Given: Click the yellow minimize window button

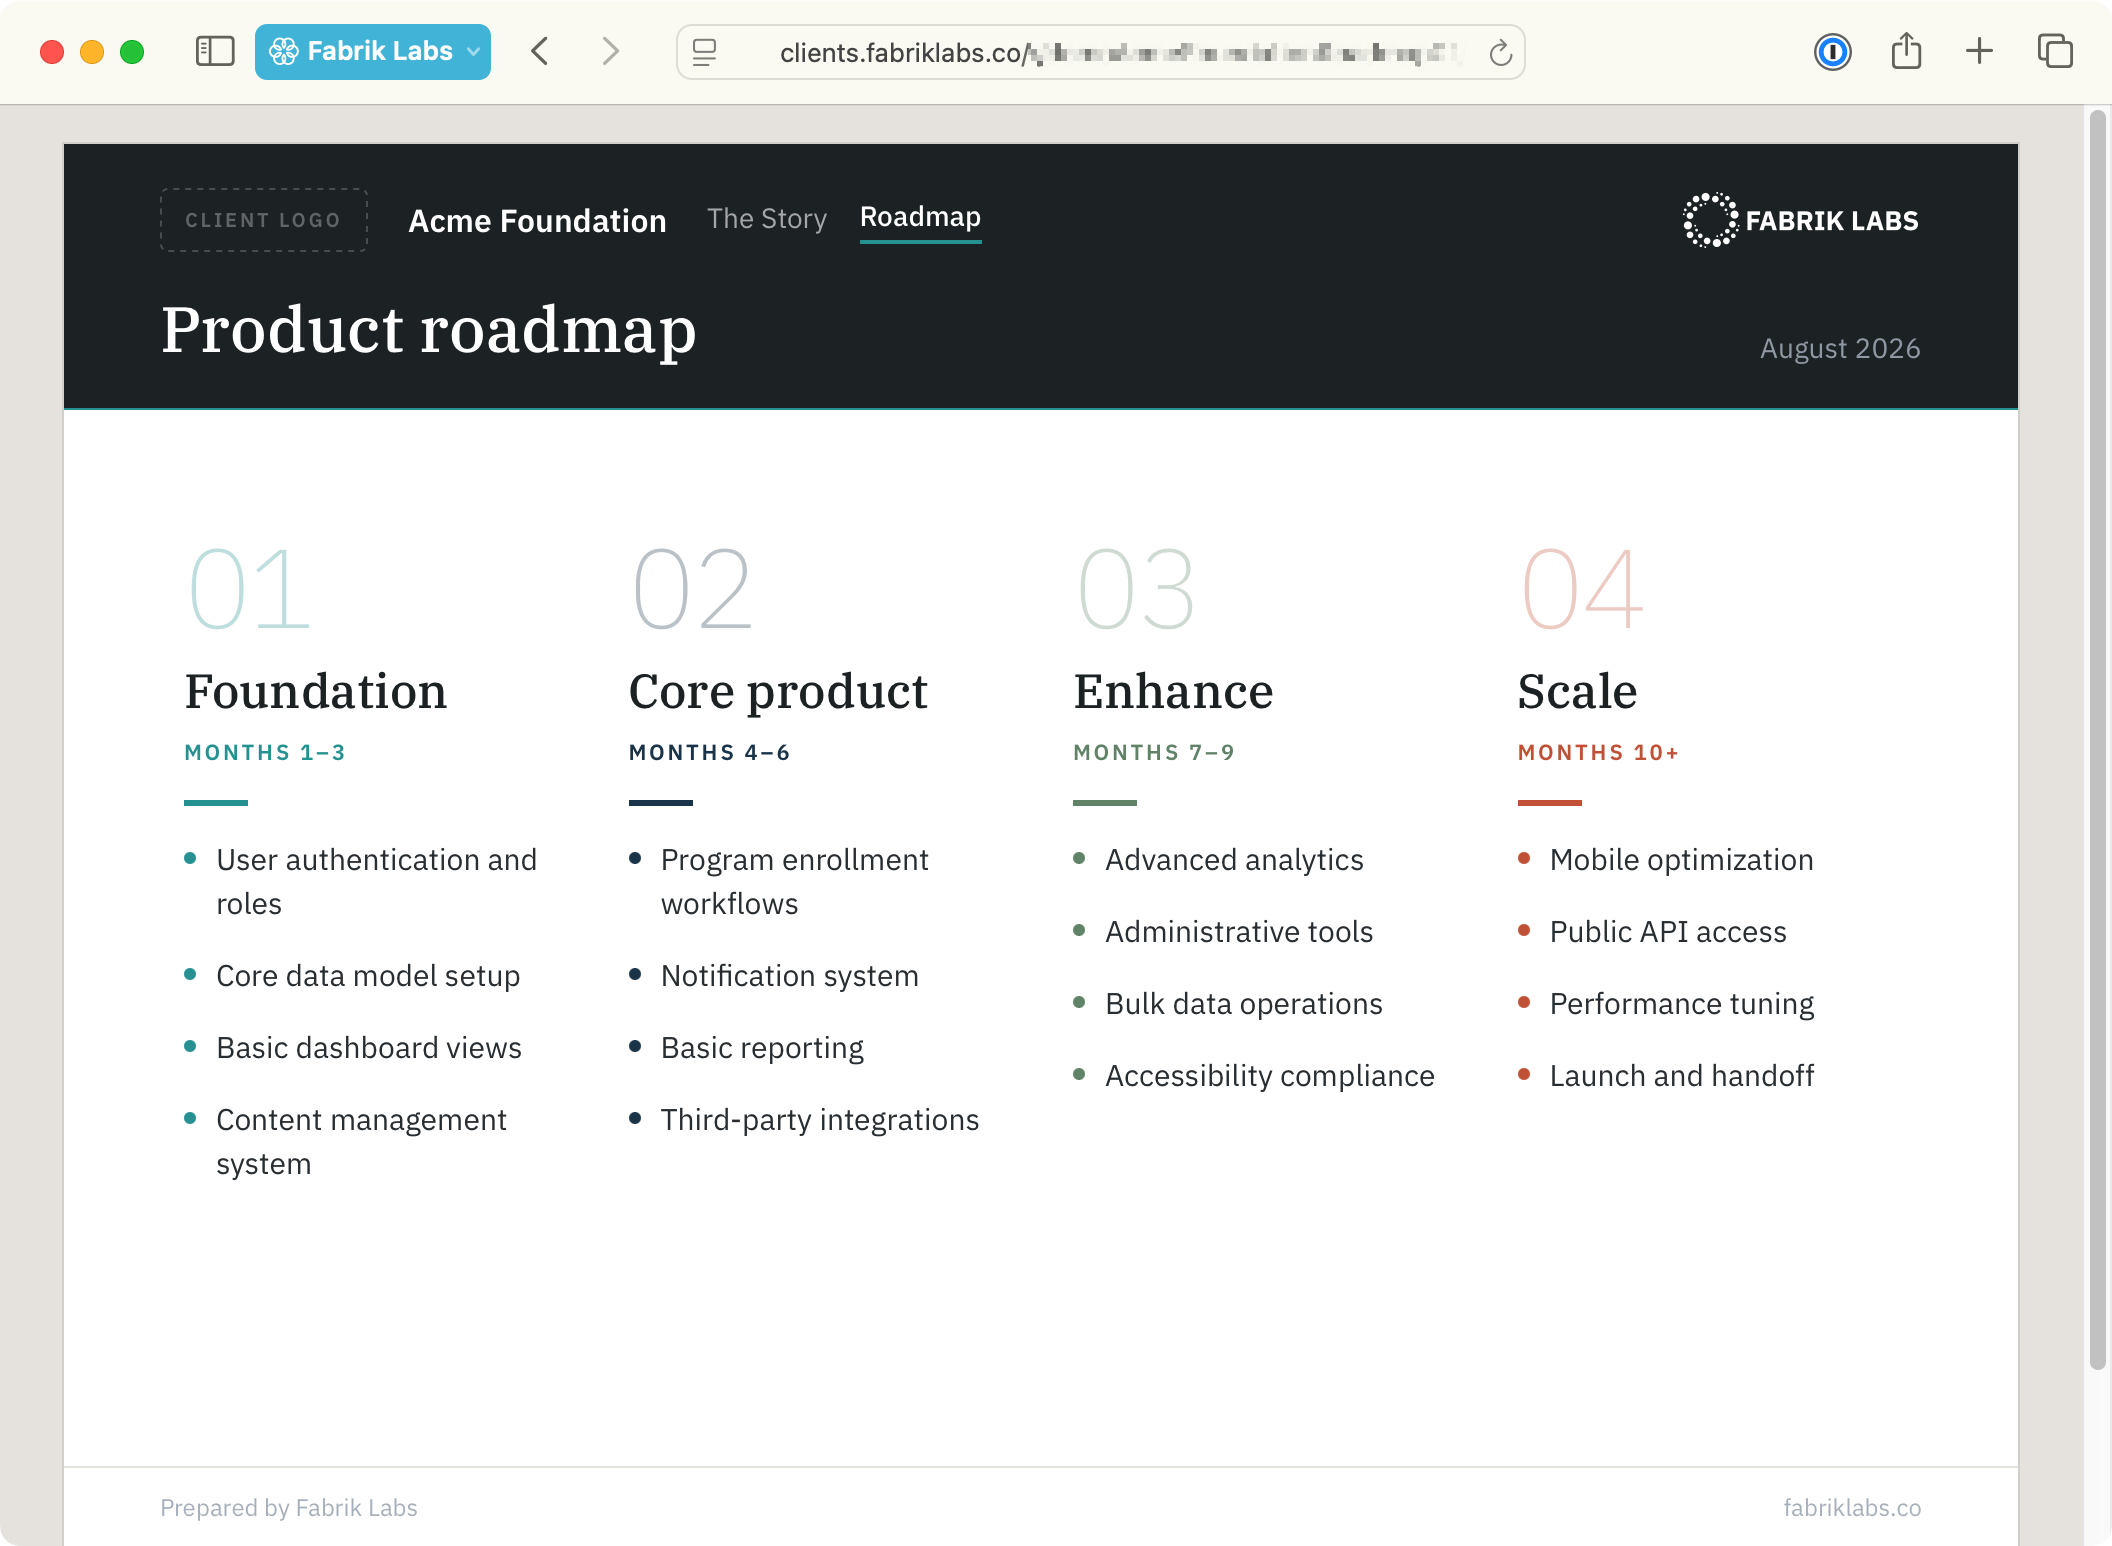Looking at the screenshot, I should point(92,52).
